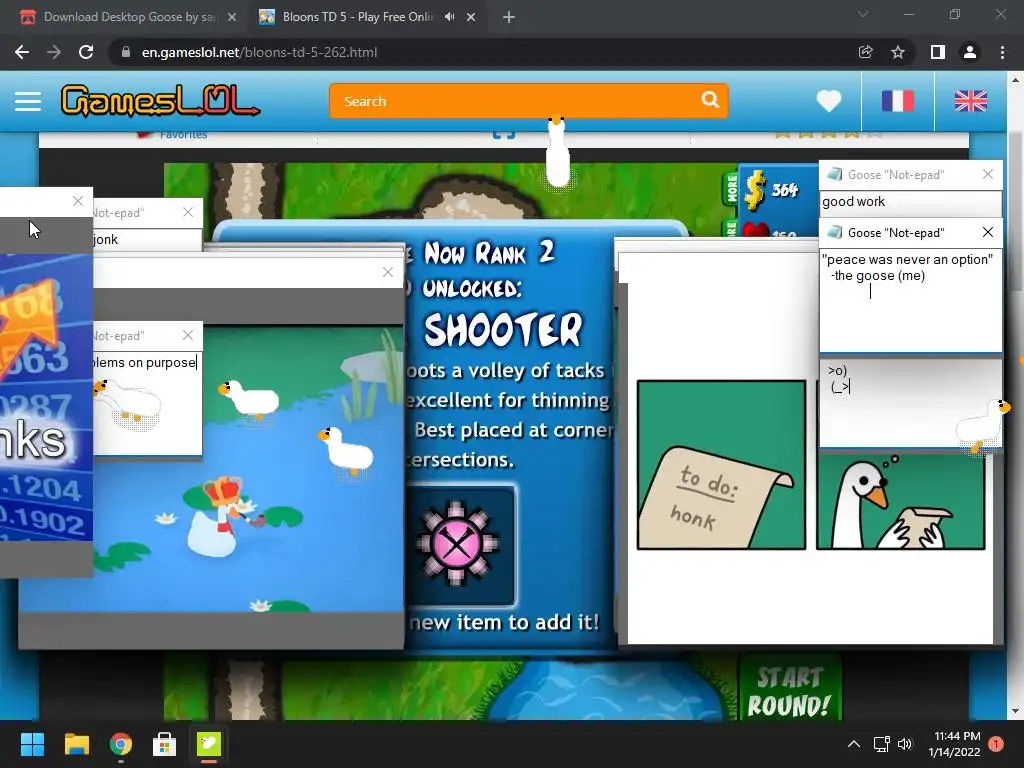1024x768 pixels.
Task: Click the Tack Shooter tower icon
Action: (x=458, y=543)
